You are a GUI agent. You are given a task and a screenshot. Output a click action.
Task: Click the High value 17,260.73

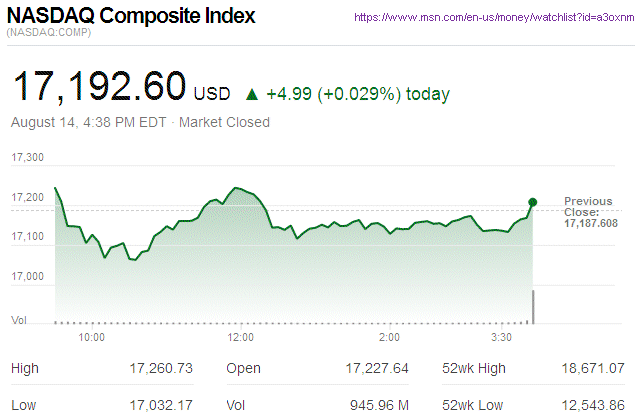click(x=161, y=369)
